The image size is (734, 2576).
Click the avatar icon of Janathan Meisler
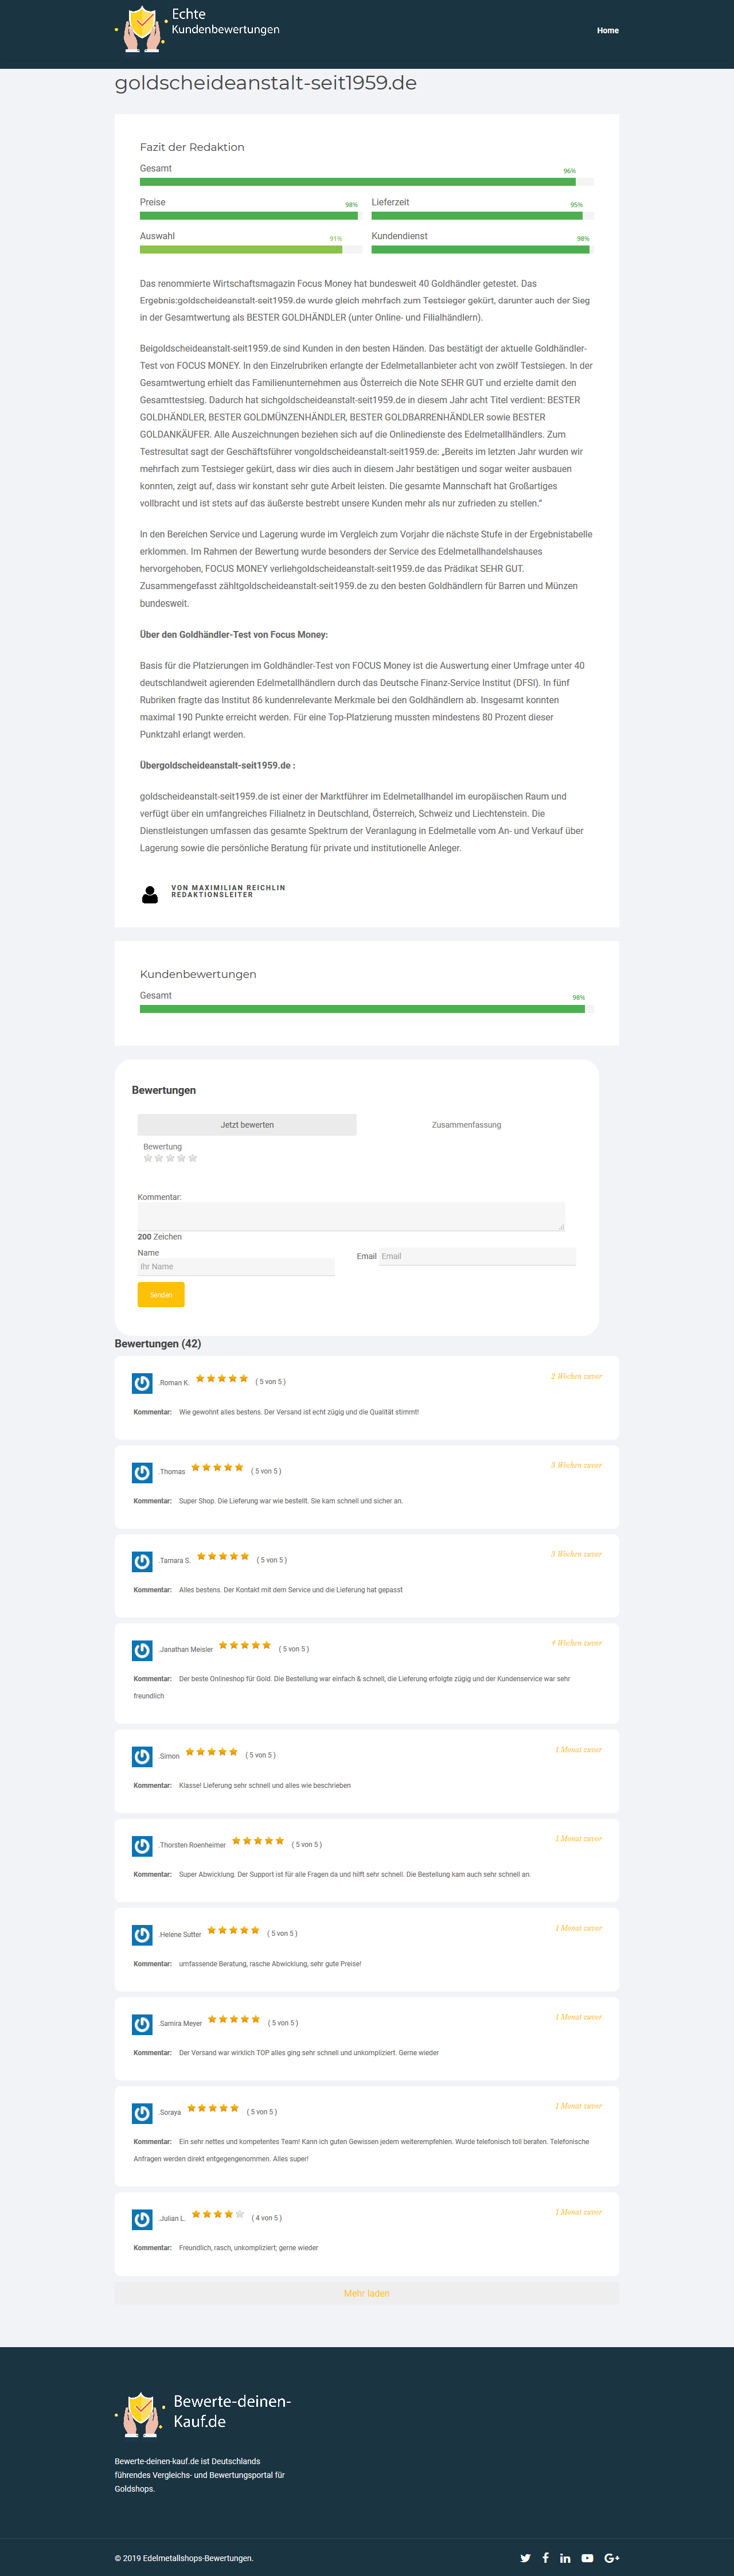tap(142, 1651)
